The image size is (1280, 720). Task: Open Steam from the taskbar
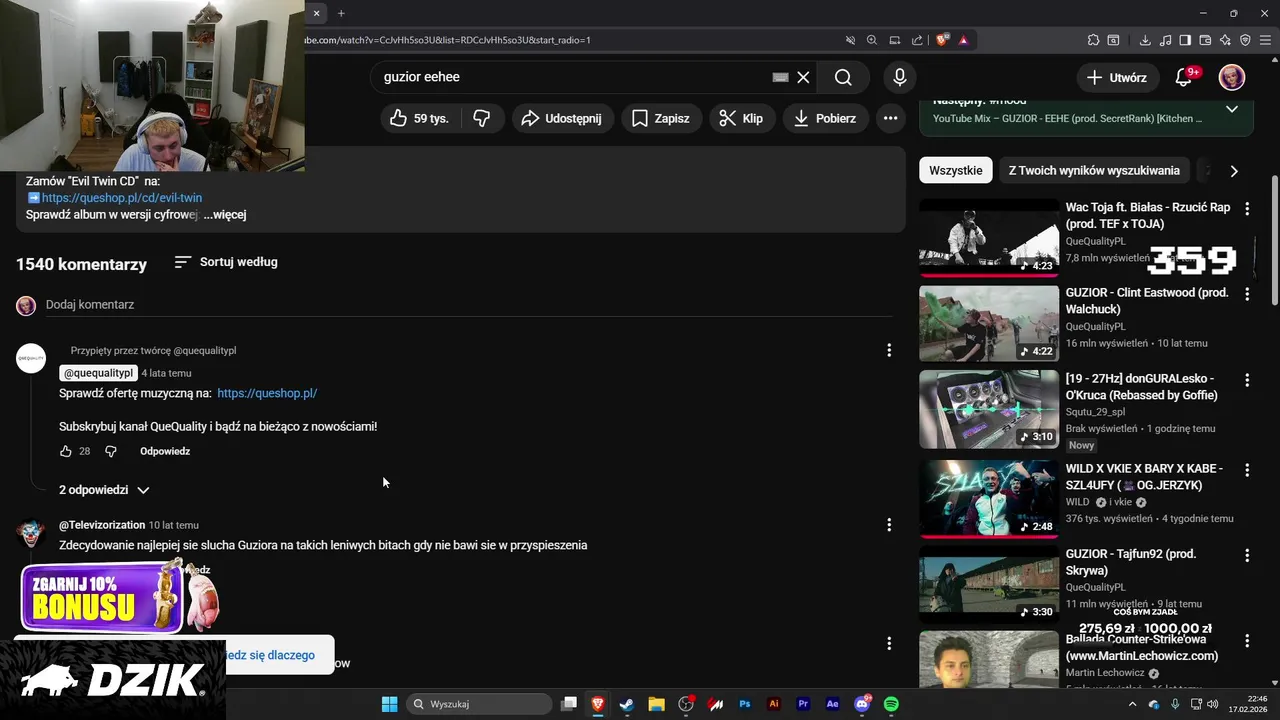[627, 704]
